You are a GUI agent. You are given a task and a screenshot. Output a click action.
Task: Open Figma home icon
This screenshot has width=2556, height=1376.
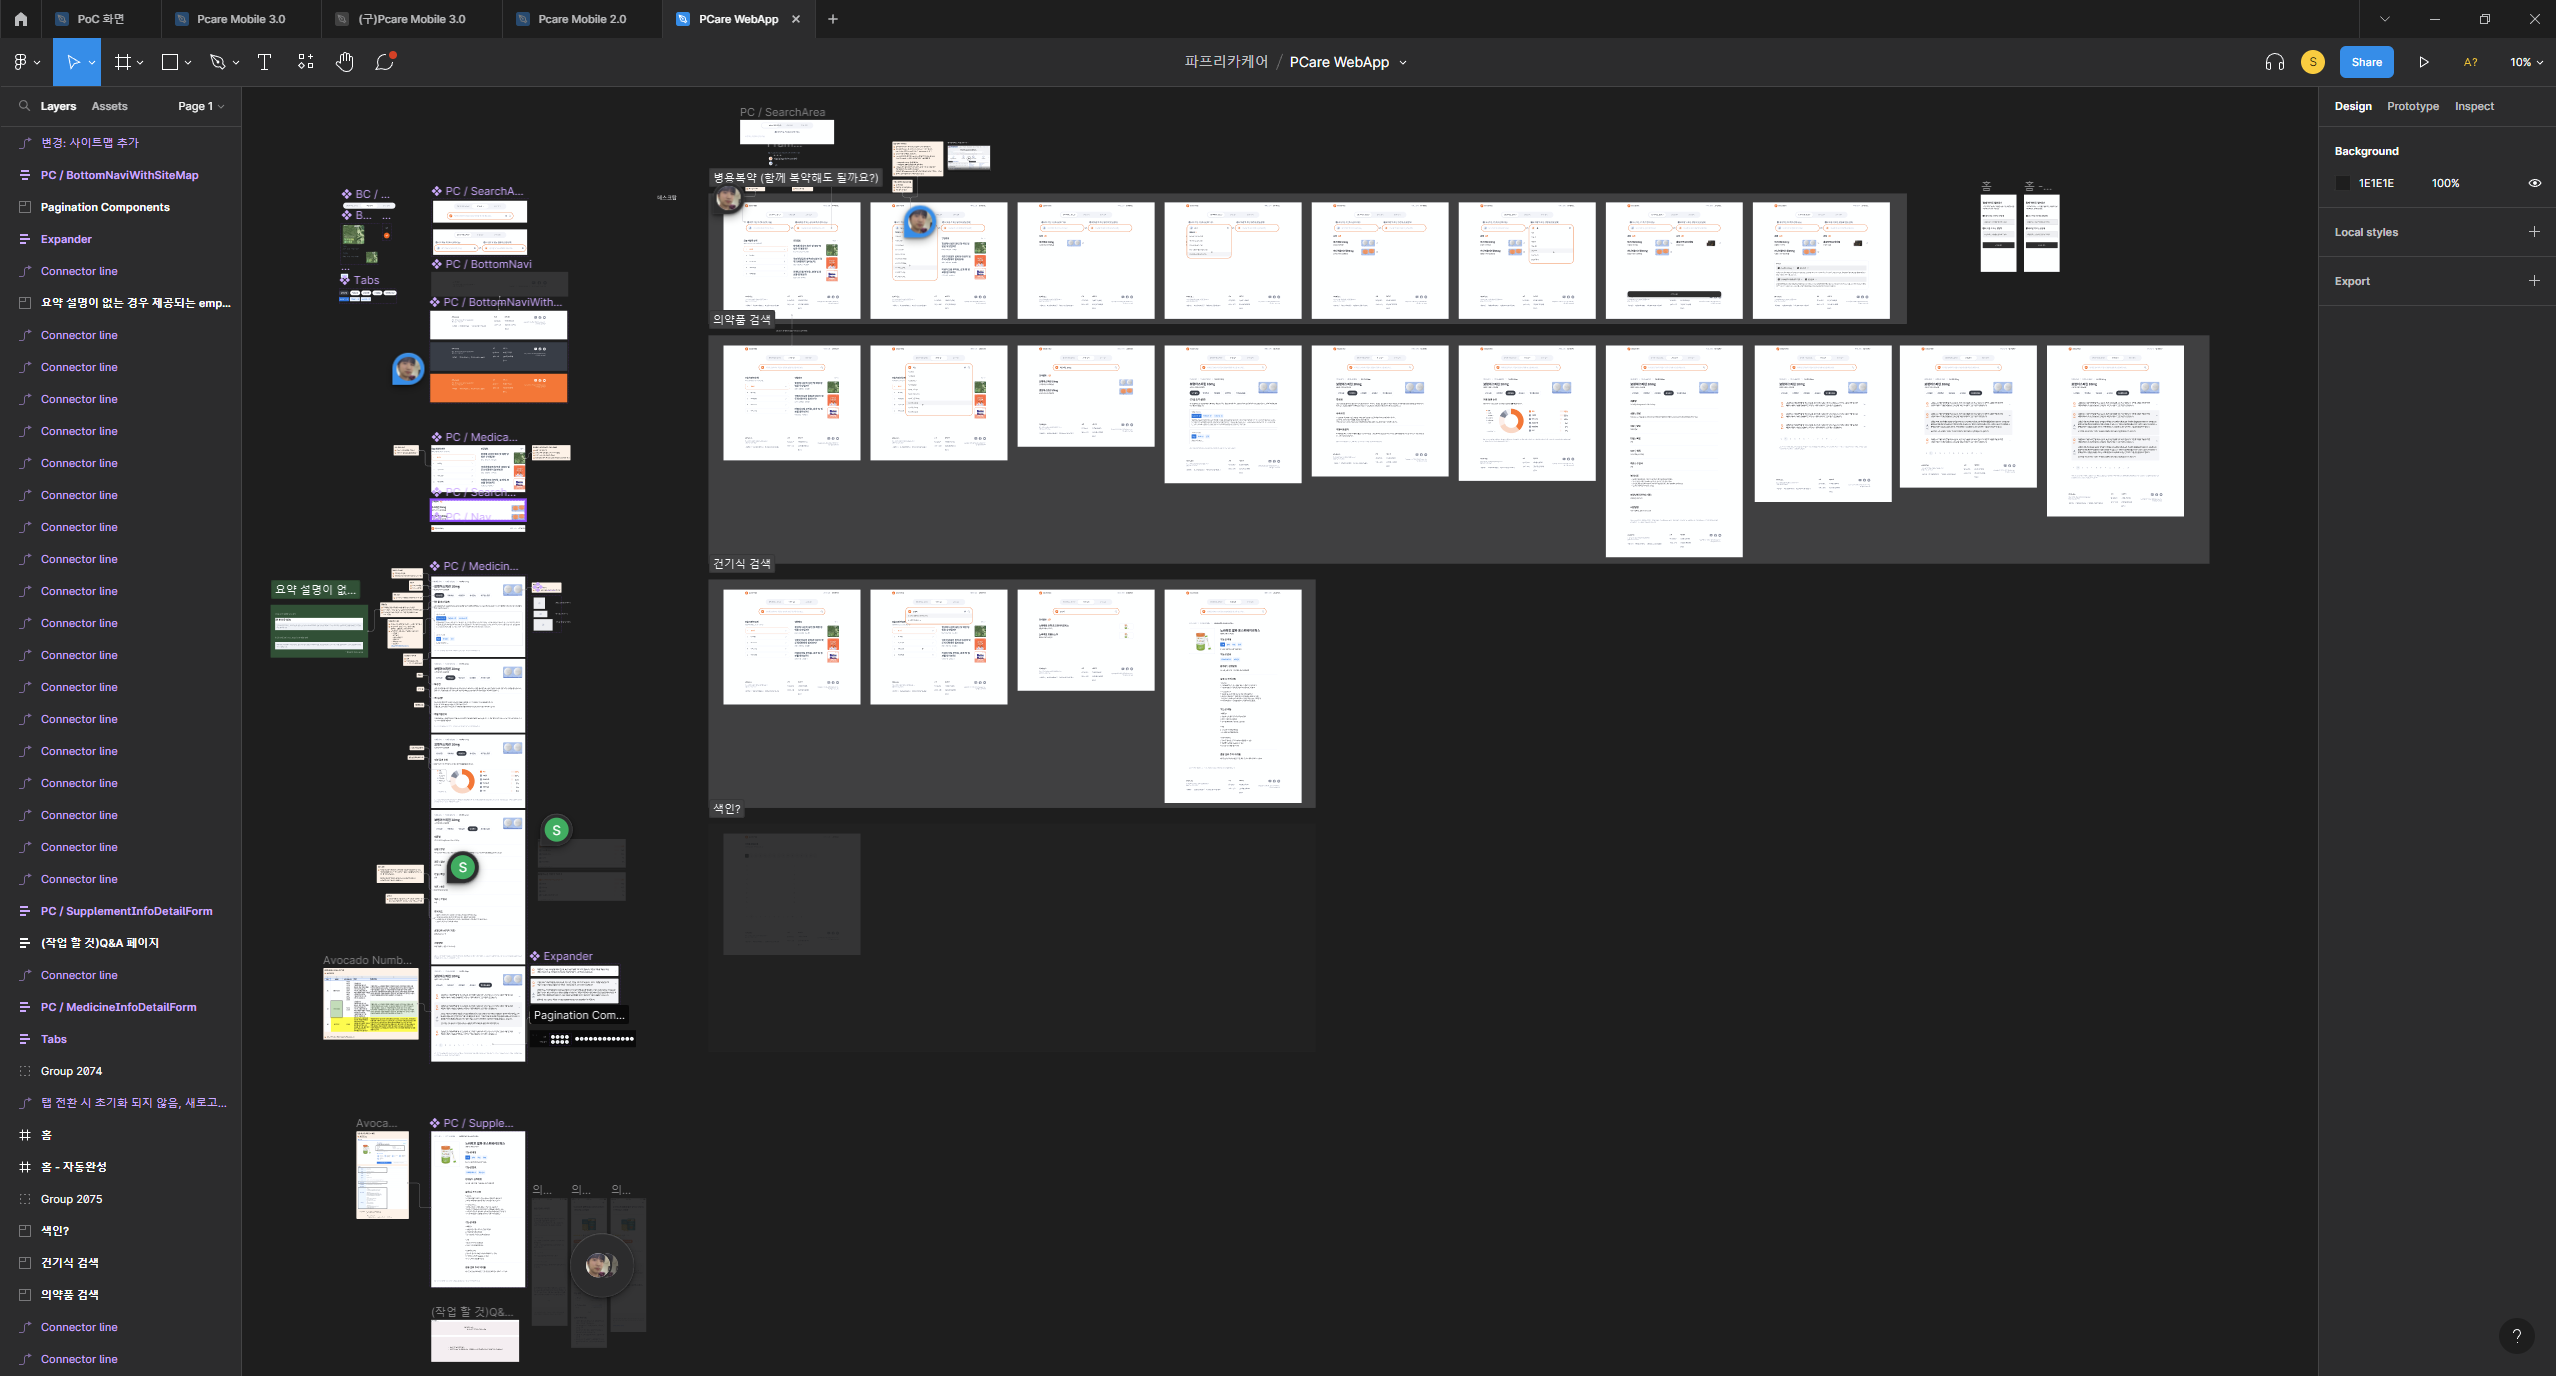pos(20,19)
